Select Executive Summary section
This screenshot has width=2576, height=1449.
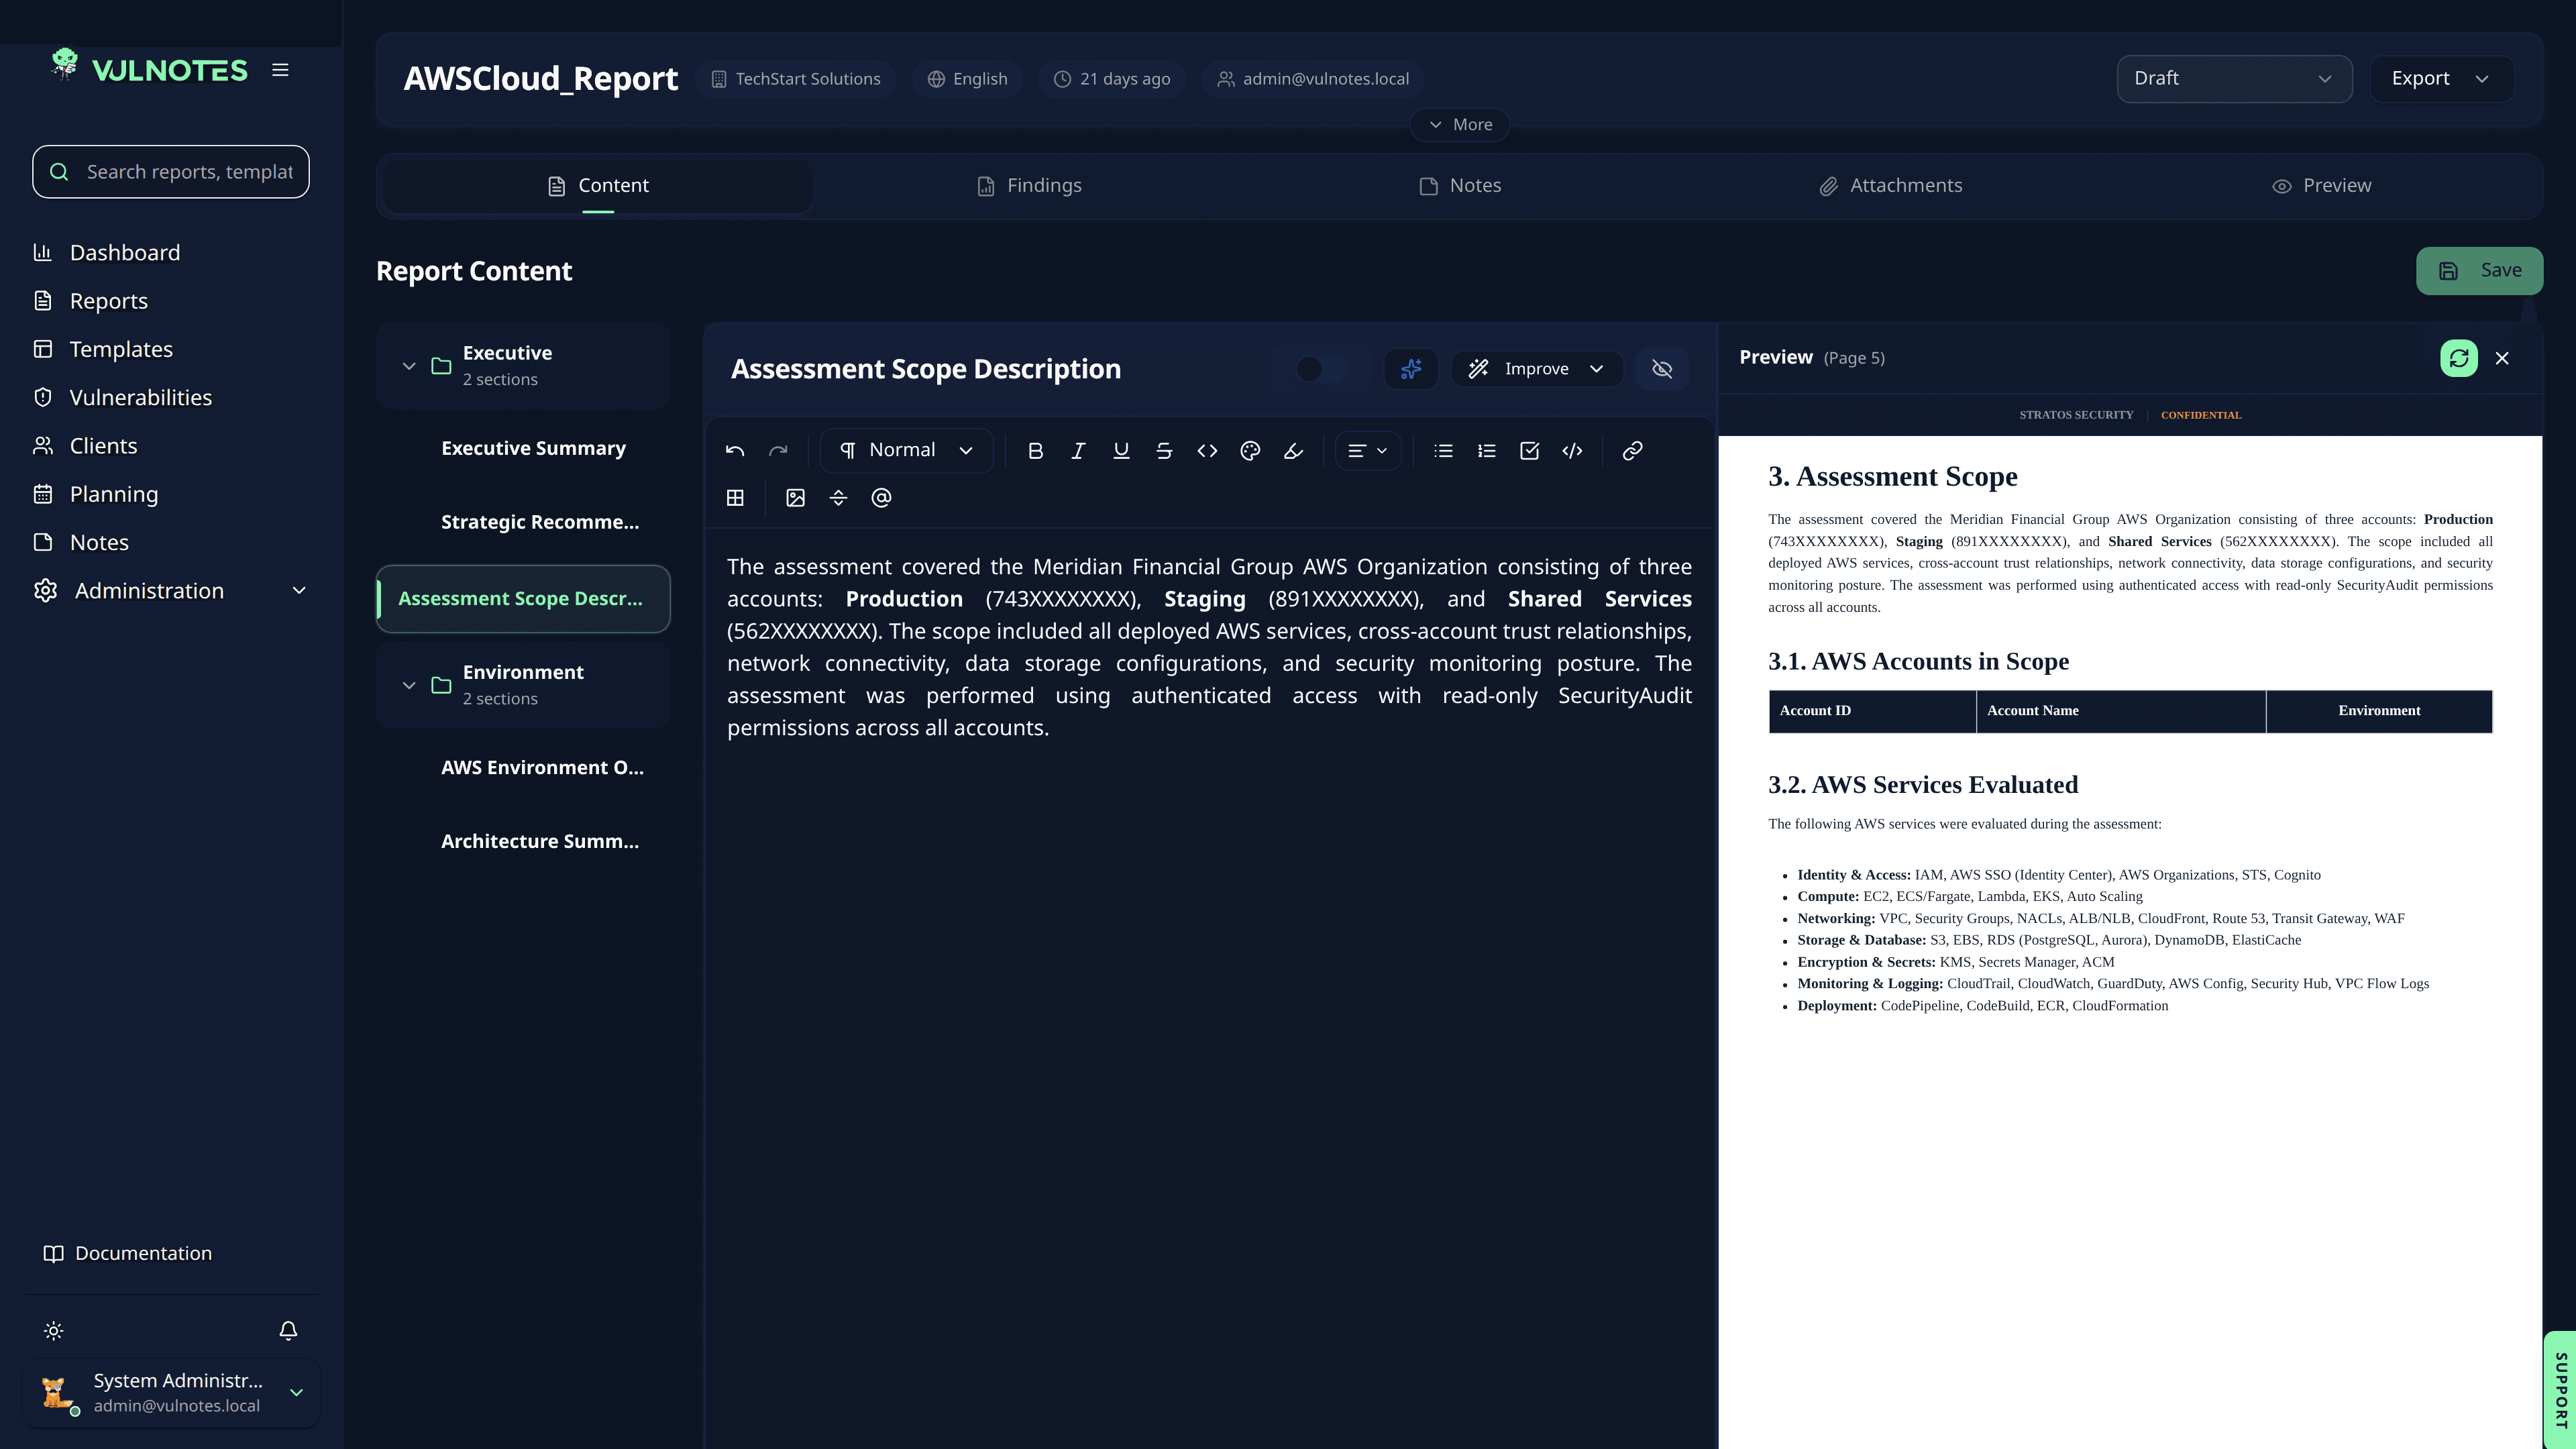[533, 448]
